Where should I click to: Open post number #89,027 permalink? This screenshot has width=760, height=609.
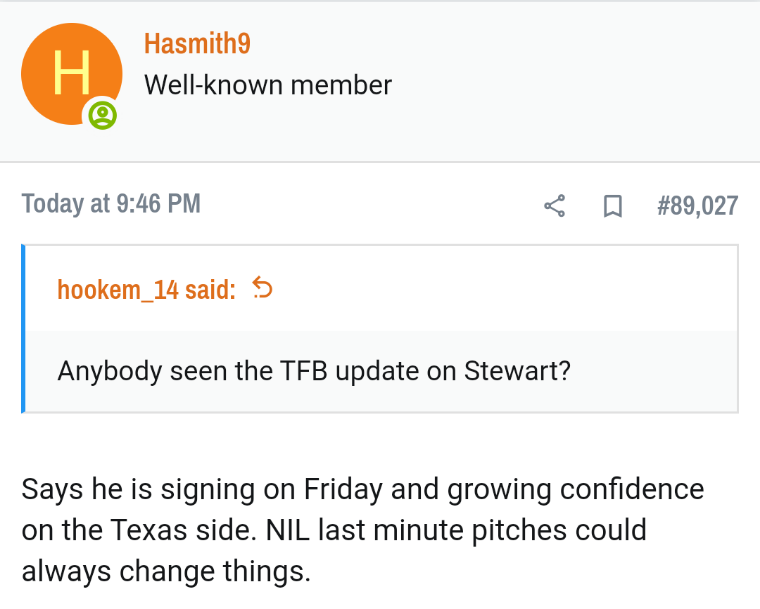coord(697,206)
